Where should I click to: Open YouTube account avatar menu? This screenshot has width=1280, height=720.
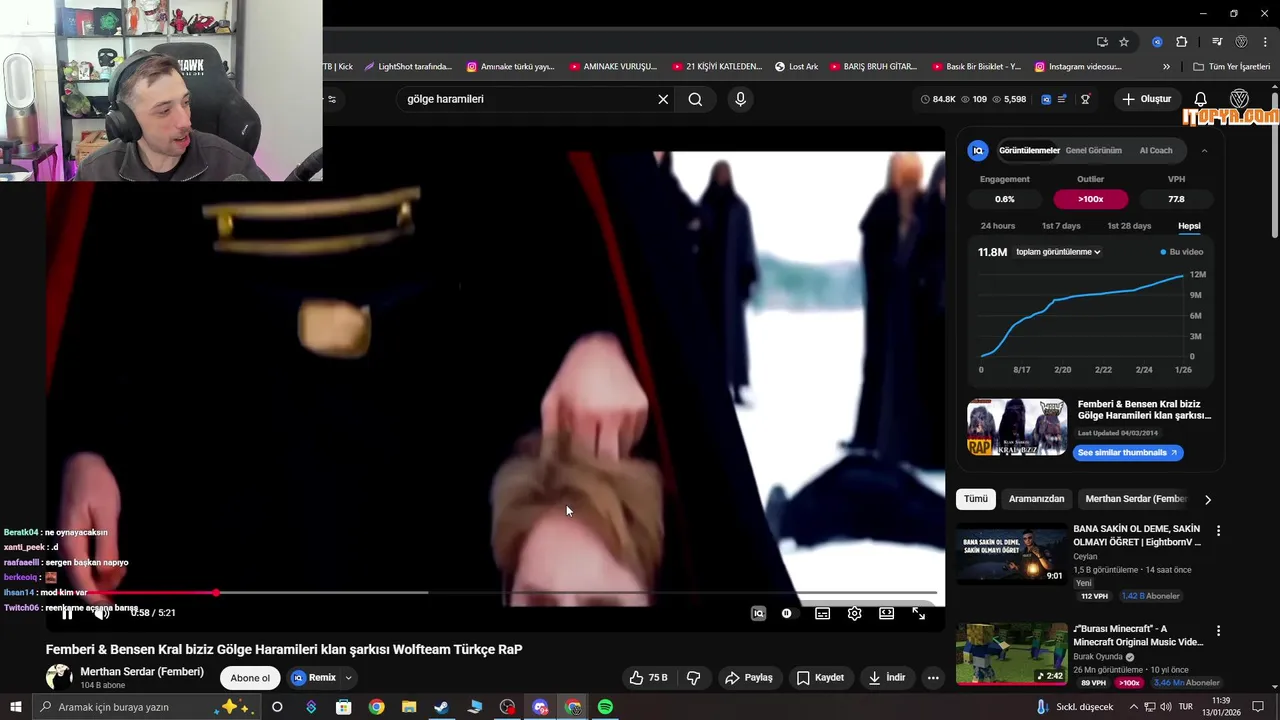[x=1239, y=99]
